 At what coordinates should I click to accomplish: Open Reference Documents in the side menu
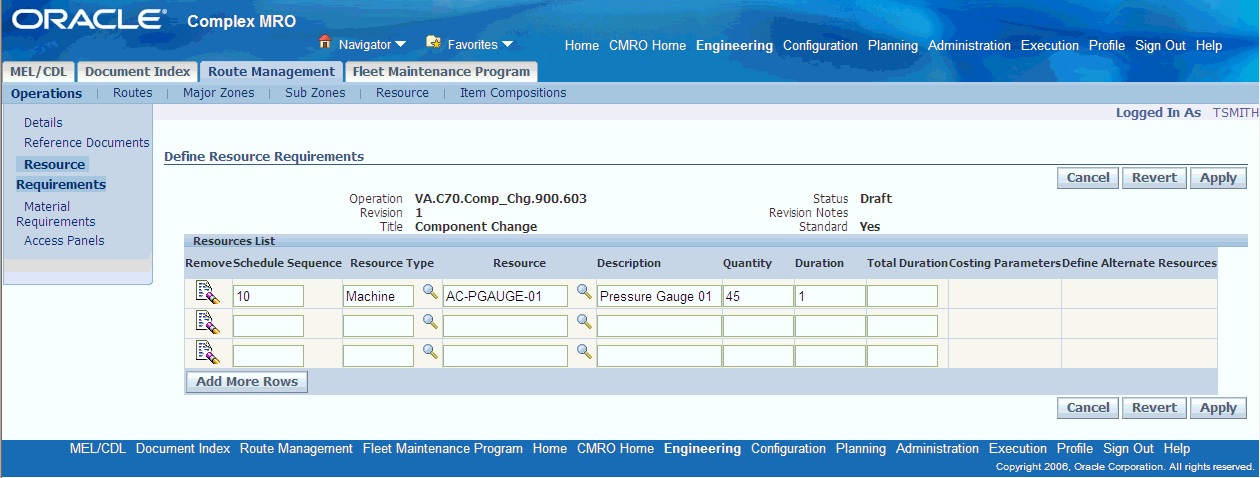click(x=87, y=143)
